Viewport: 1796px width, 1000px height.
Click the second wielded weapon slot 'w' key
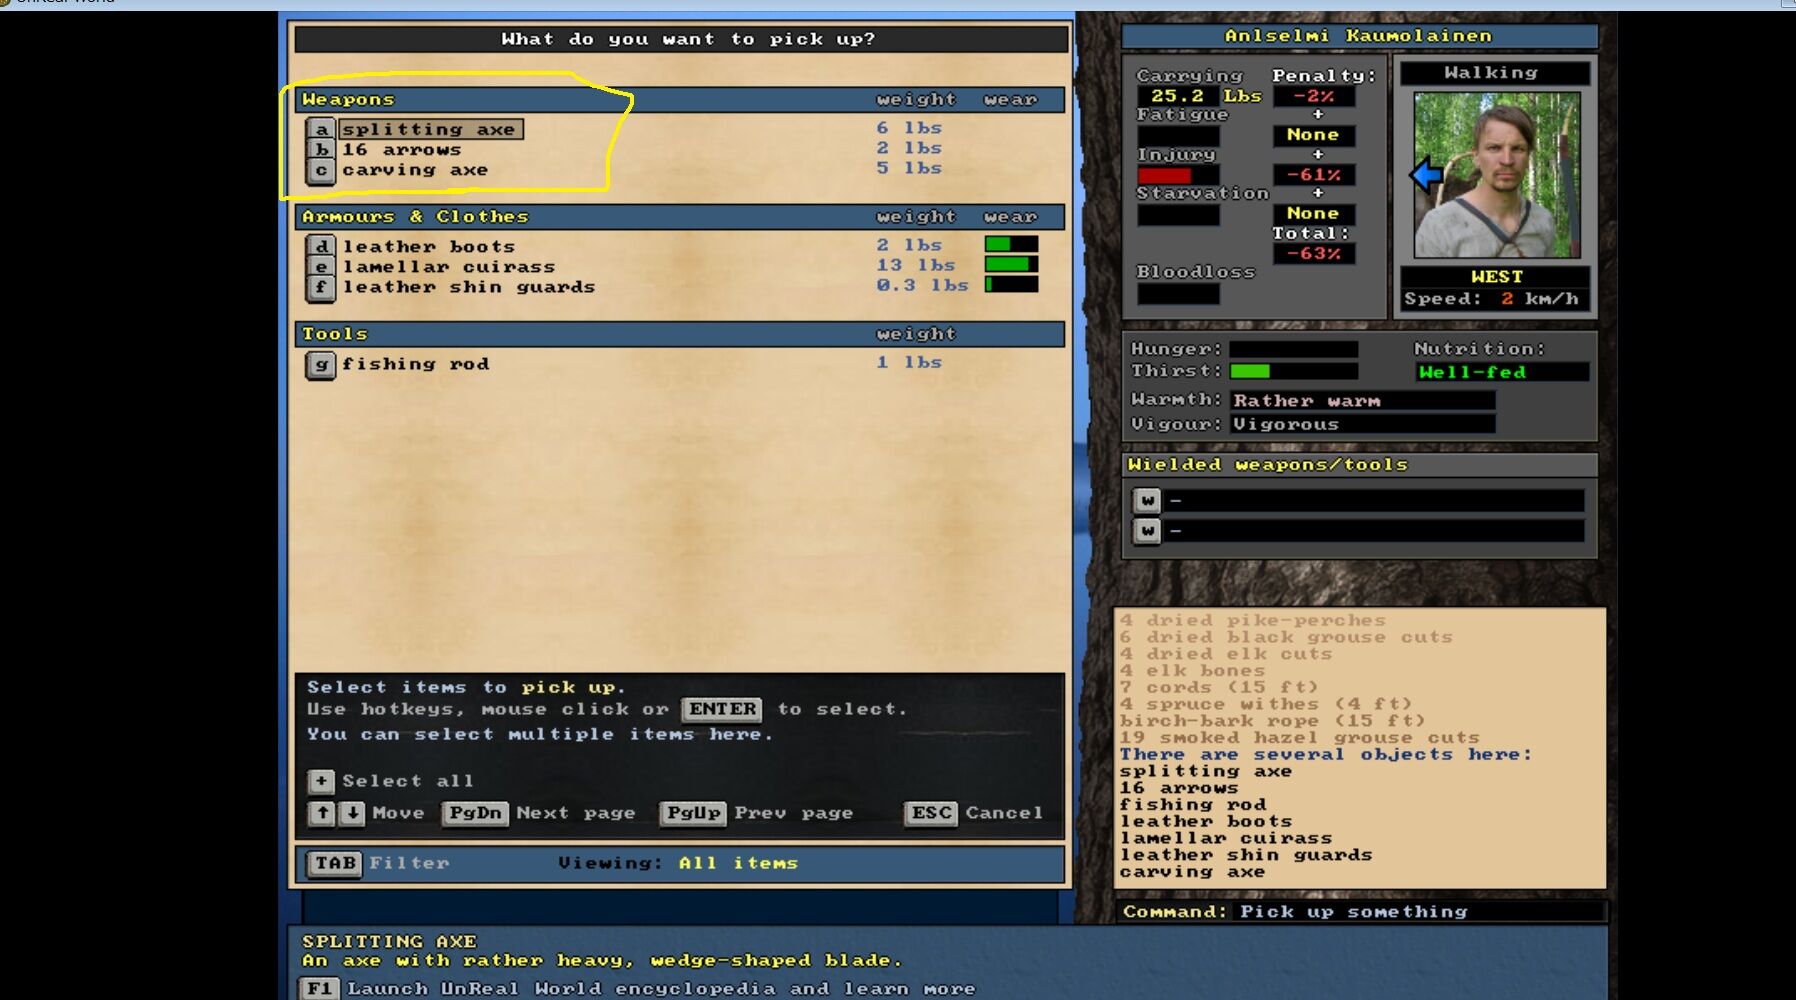click(x=1147, y=531)
